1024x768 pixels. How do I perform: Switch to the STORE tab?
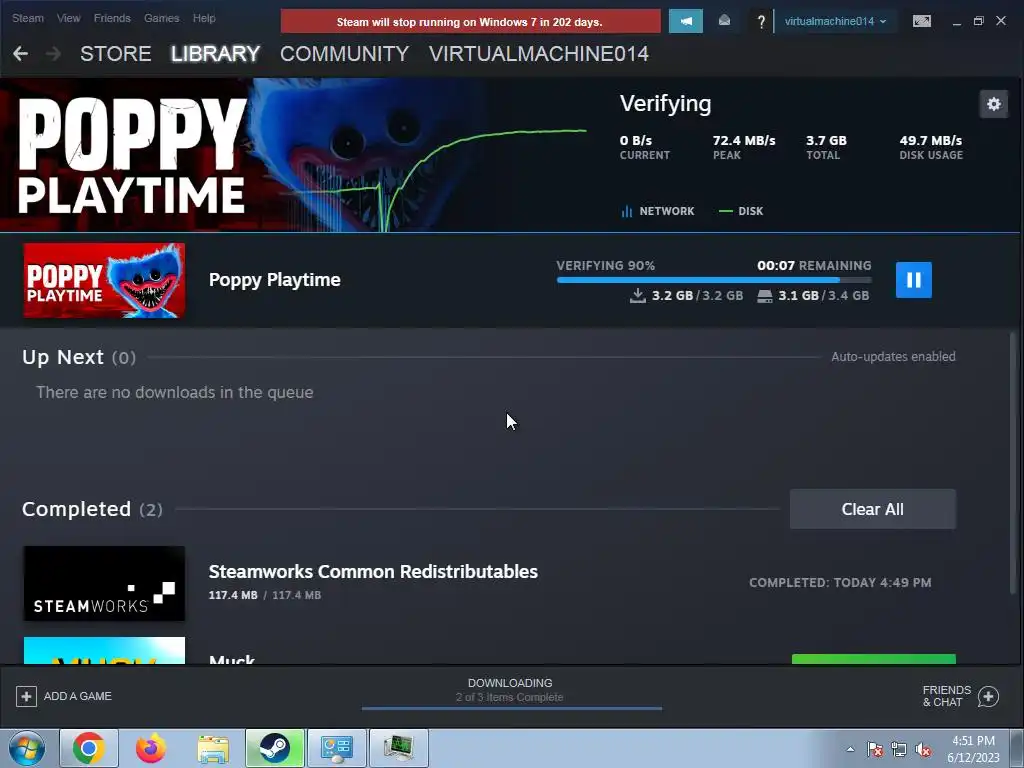coord(116,54)
